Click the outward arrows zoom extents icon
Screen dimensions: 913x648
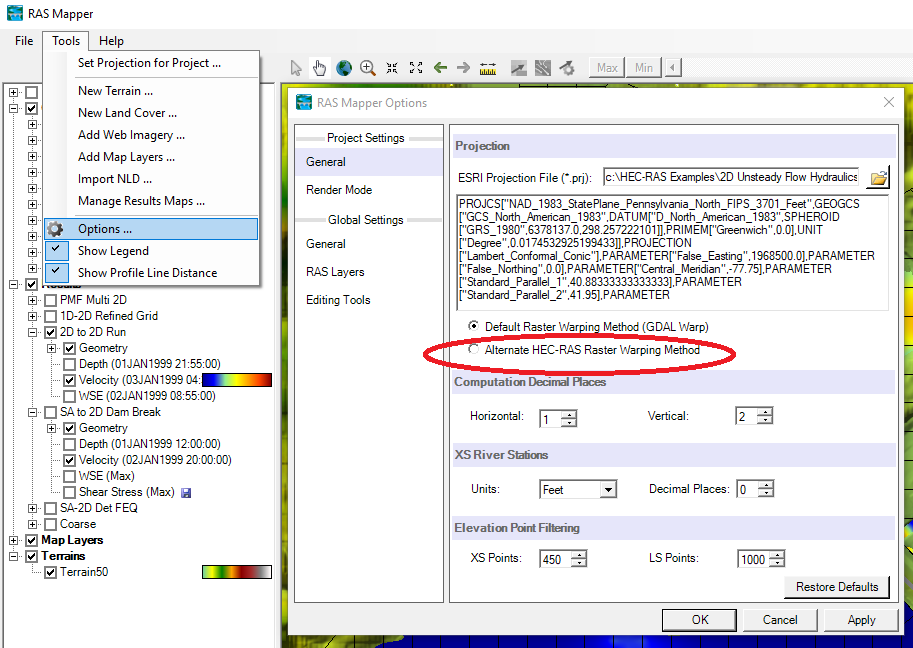[416, 68]
